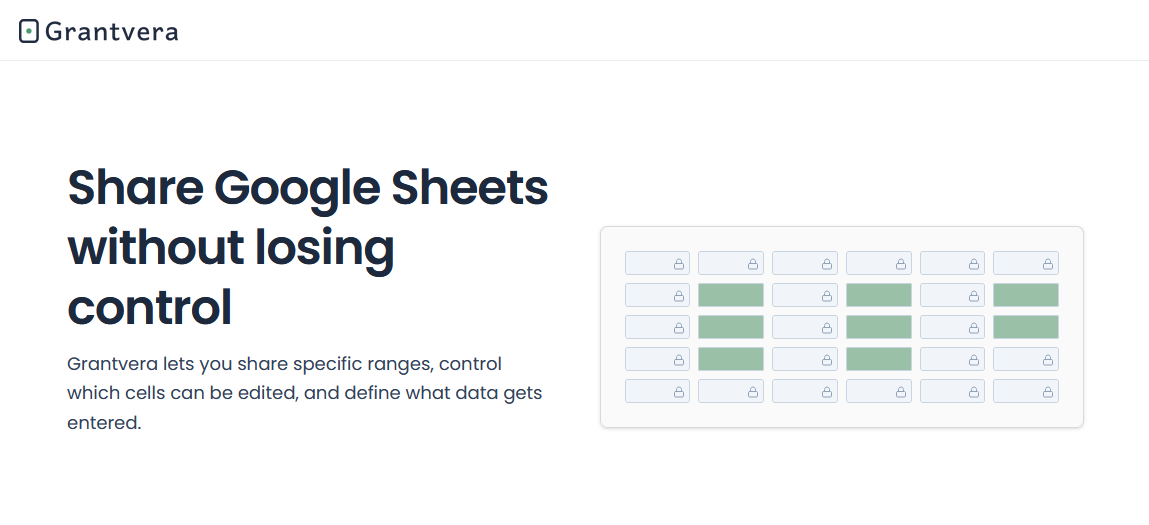This screenshot has width=1149, height=525.
Task: Select green cell in second row, last column
Action: point(1026,295)
